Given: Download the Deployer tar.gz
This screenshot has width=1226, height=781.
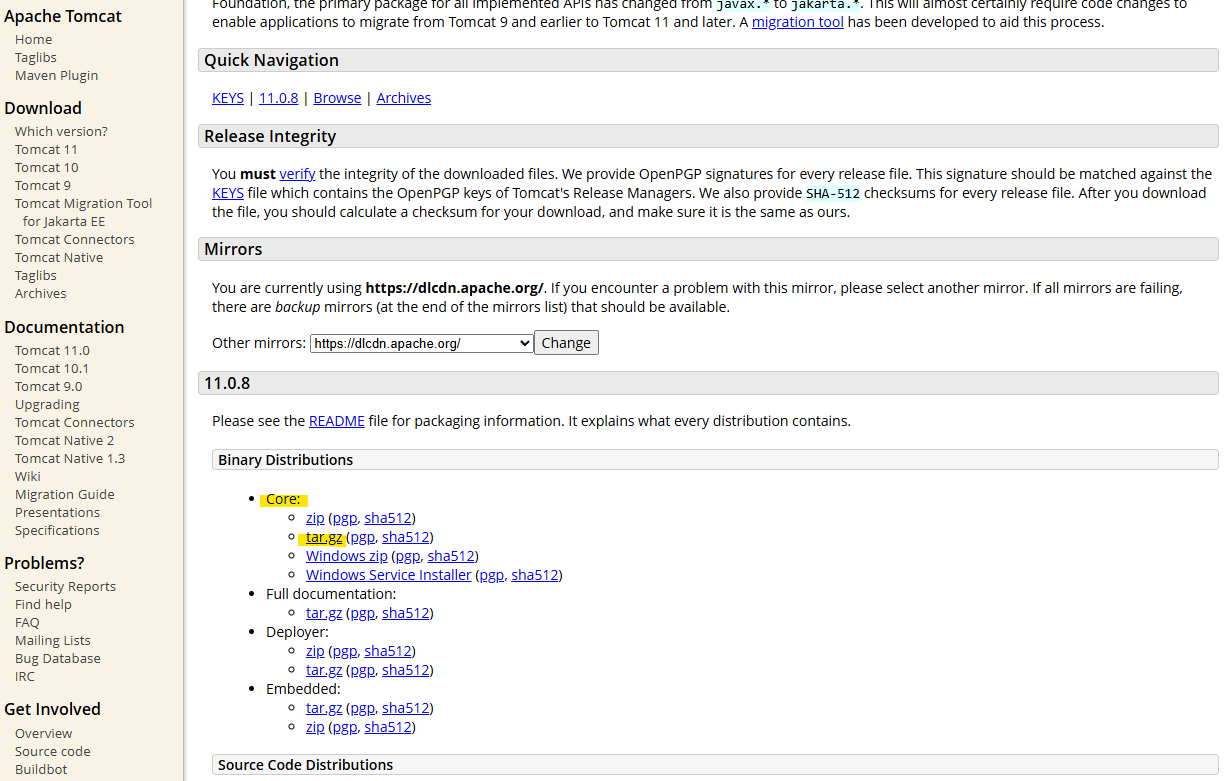Looking at the screenshot, I should click(324, 670).
